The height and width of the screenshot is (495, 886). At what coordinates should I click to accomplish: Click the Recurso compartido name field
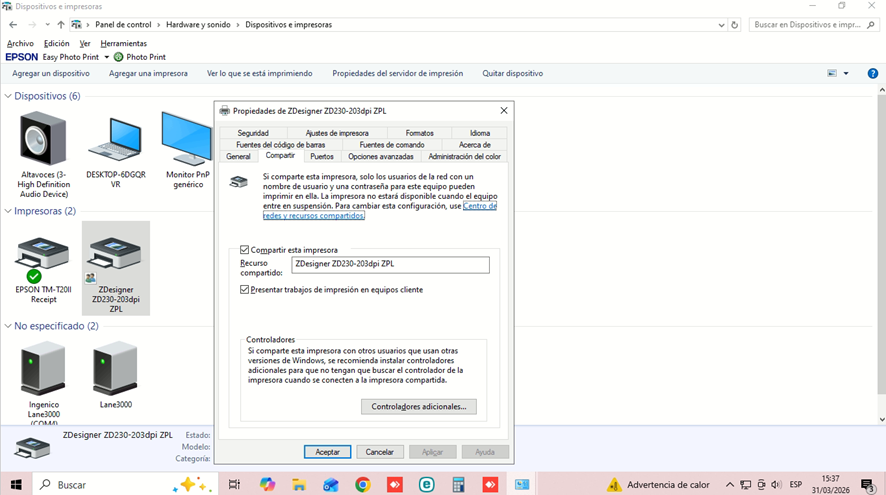tap(390, 265)
